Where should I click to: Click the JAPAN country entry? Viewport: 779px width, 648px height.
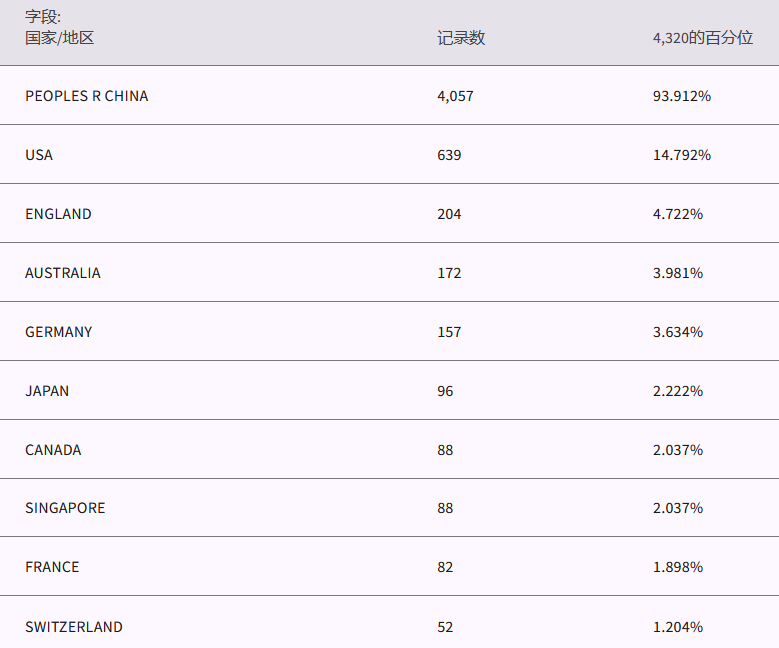(47, 391)
